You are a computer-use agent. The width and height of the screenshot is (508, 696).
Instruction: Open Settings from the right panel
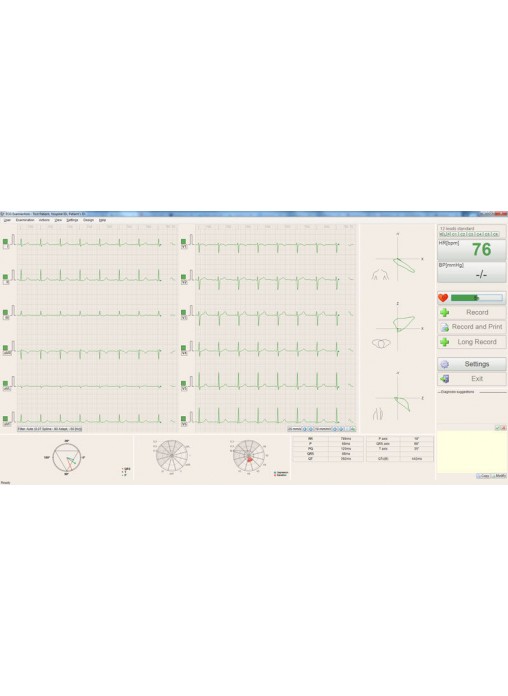coord(472,364)
